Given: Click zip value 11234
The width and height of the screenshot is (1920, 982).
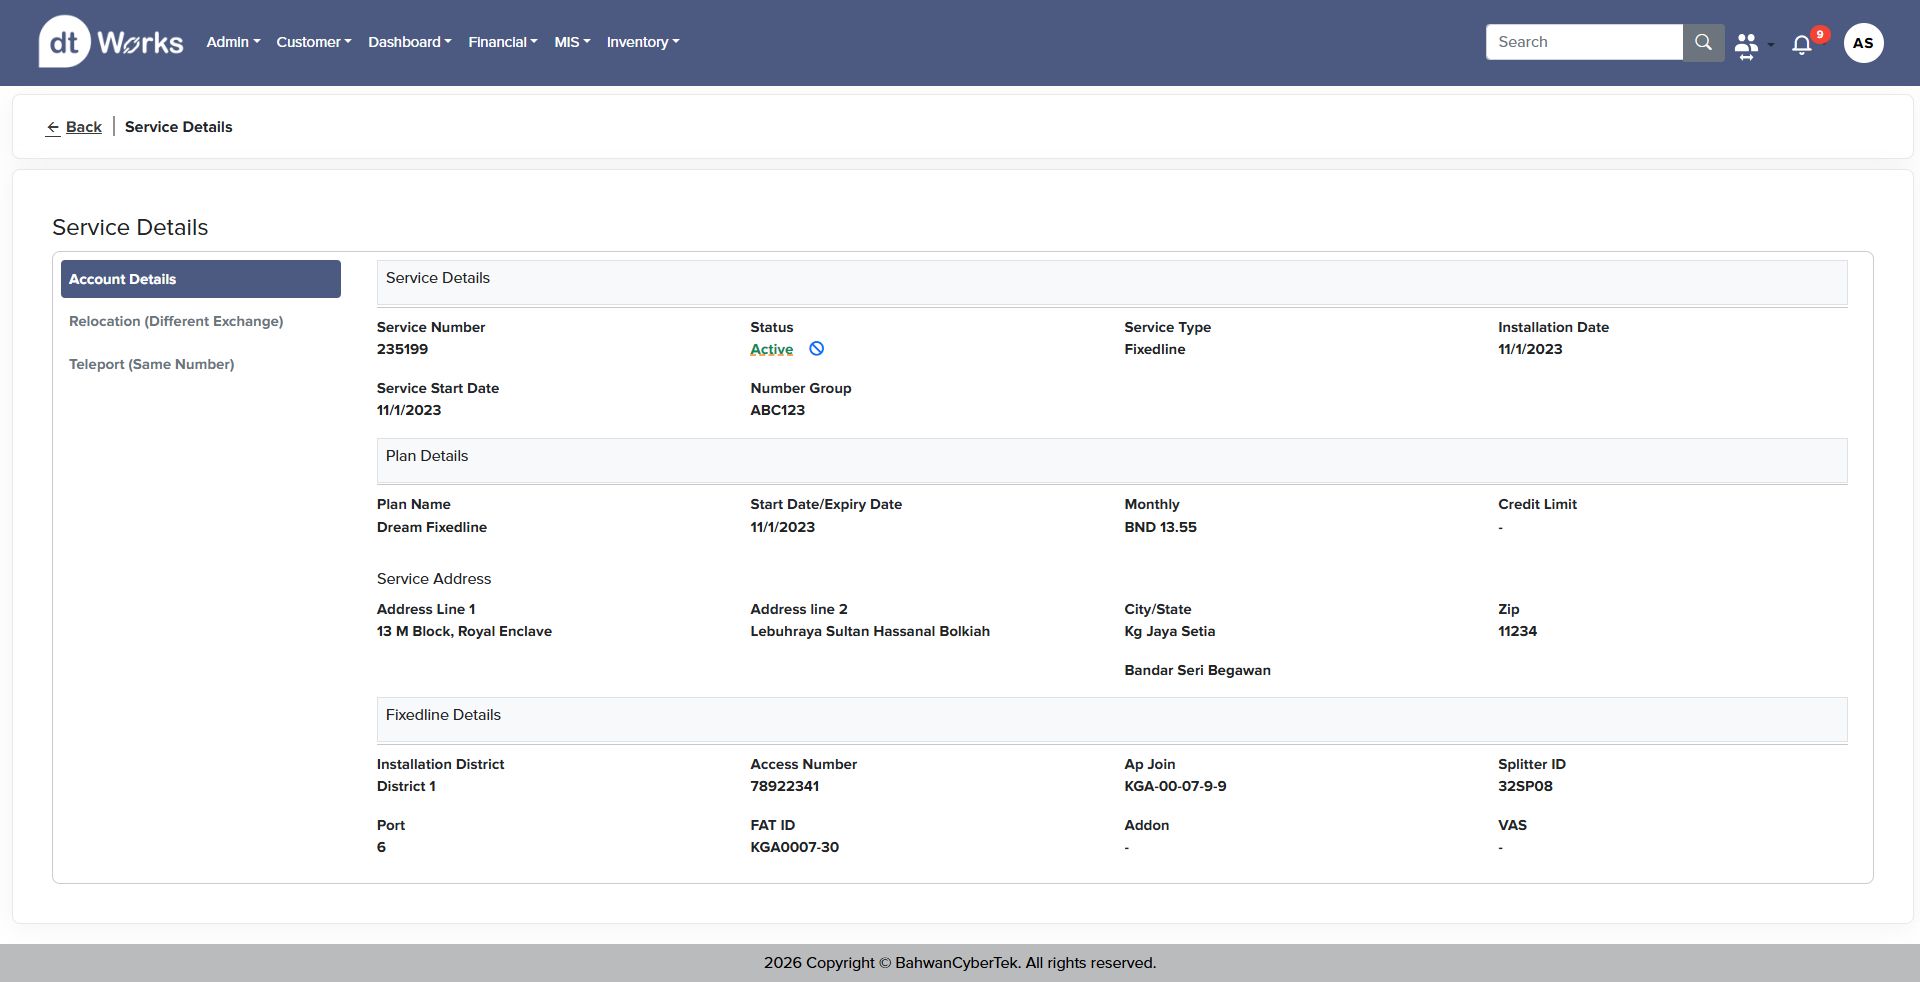Looking at the screenshot, I should coord(1517,631).
